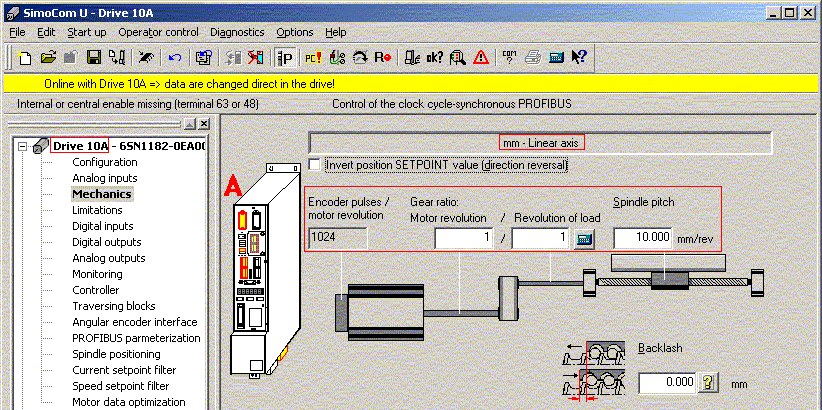
Task: Open the Diagnostics menu
Action: tap(237, 33)
